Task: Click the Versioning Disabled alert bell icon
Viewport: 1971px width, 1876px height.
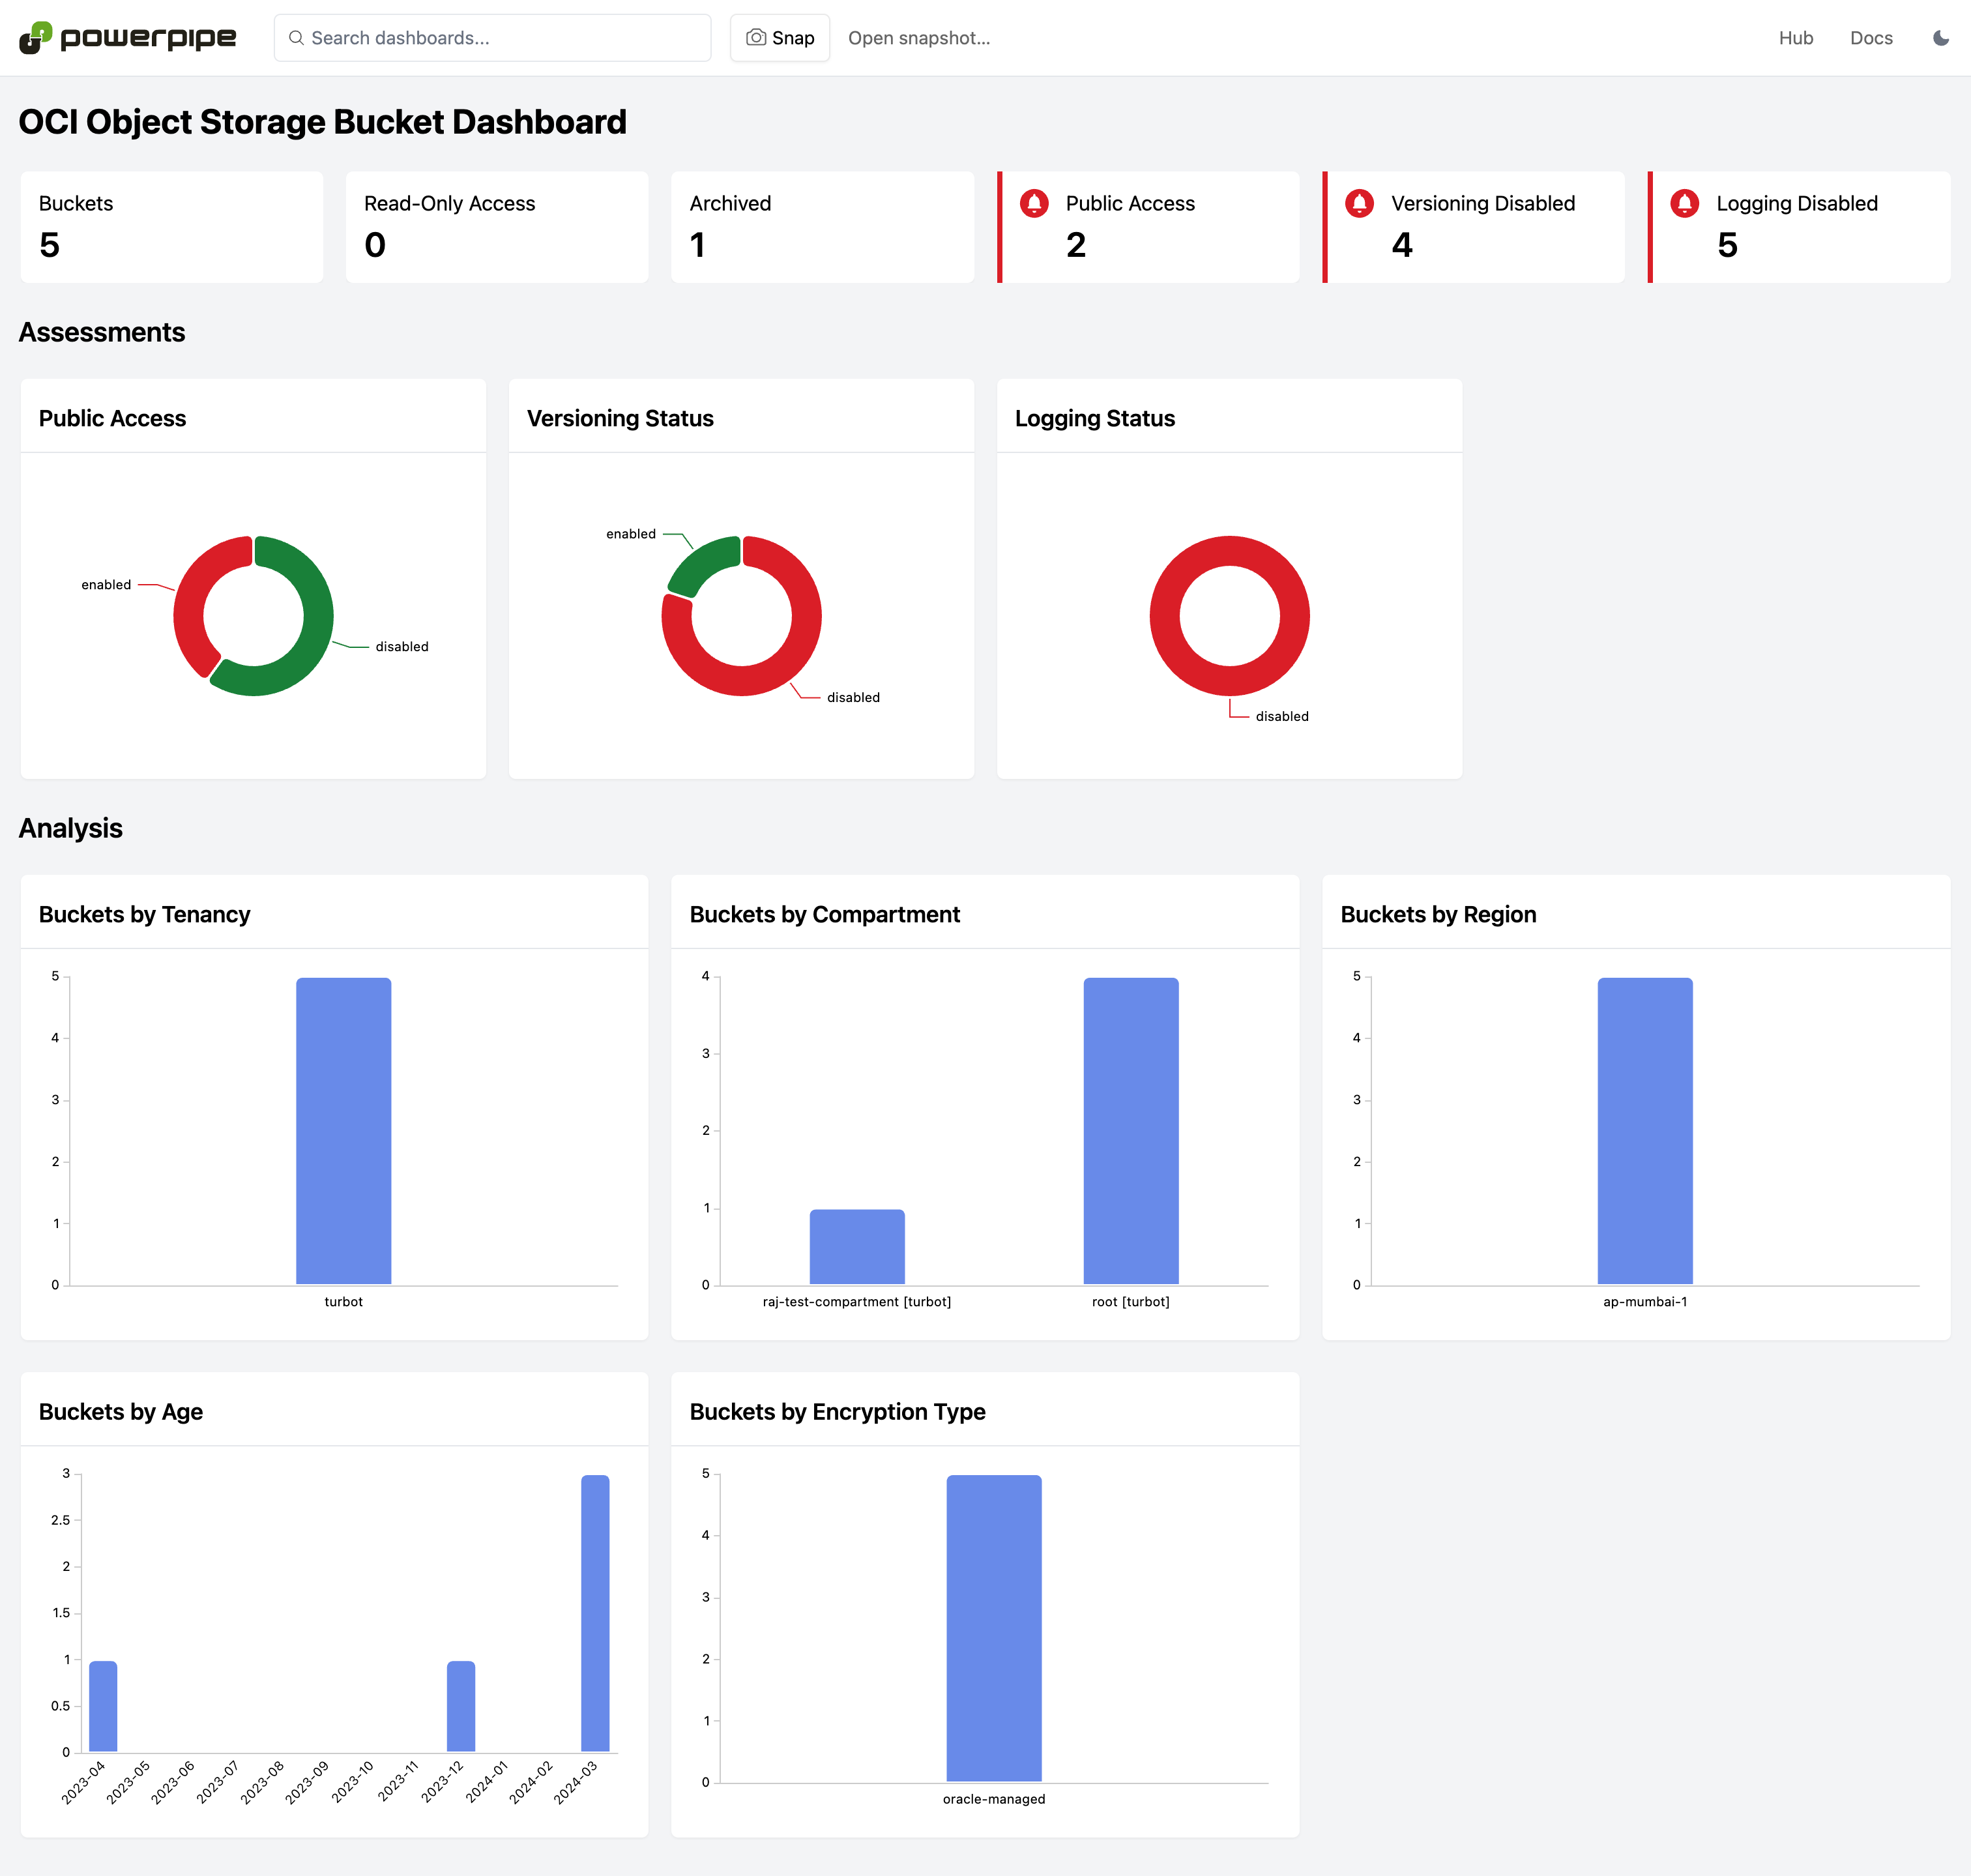Action: tap(1359, 203)
